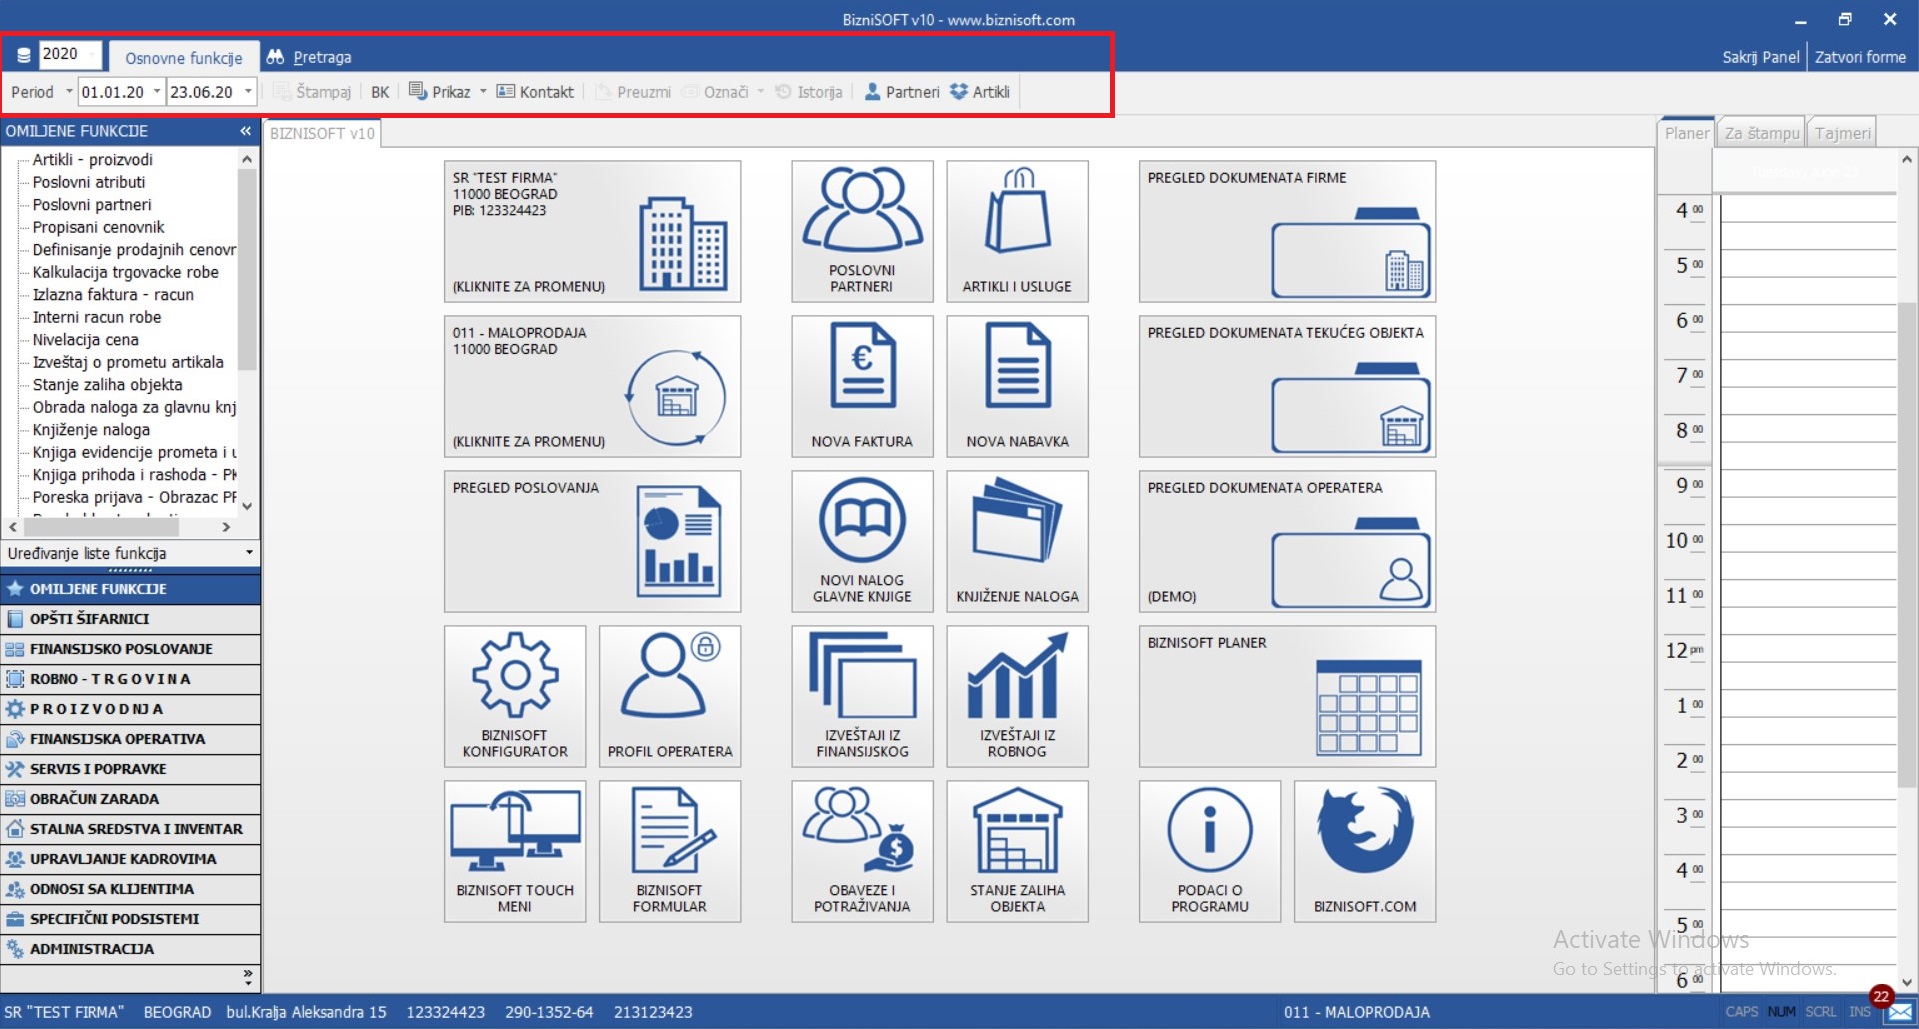
Task: Open Izveštaji iz Robnog tile
Action: pyautogui.click(x=1017, y=696)
